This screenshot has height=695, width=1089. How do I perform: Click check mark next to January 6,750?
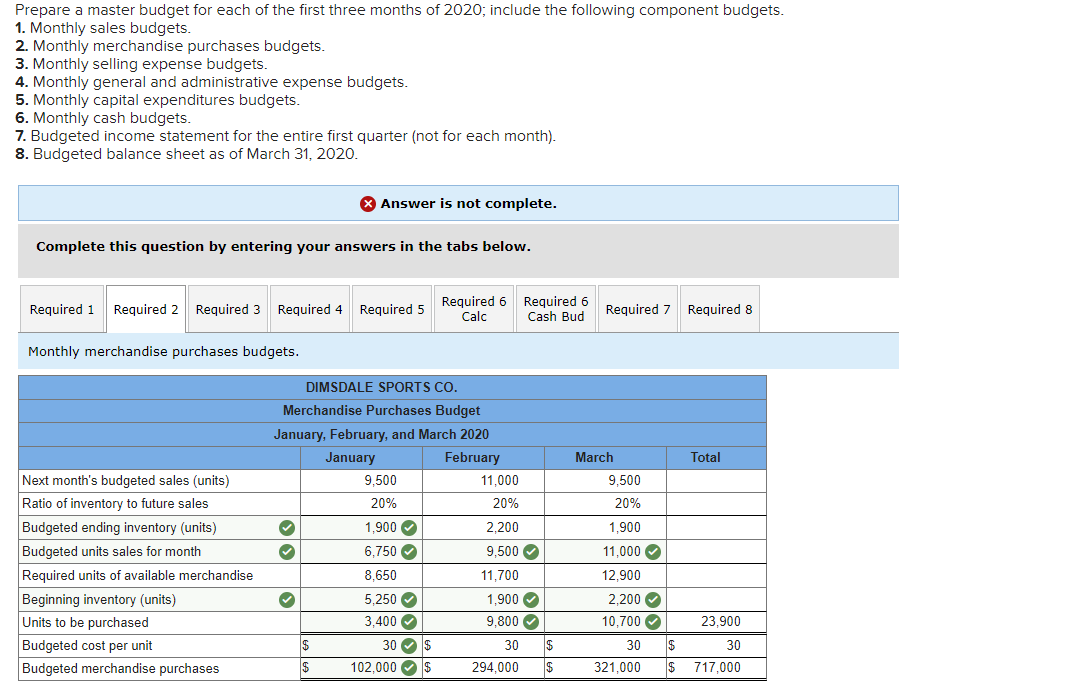pyautogui.click(x=409, y=552)
